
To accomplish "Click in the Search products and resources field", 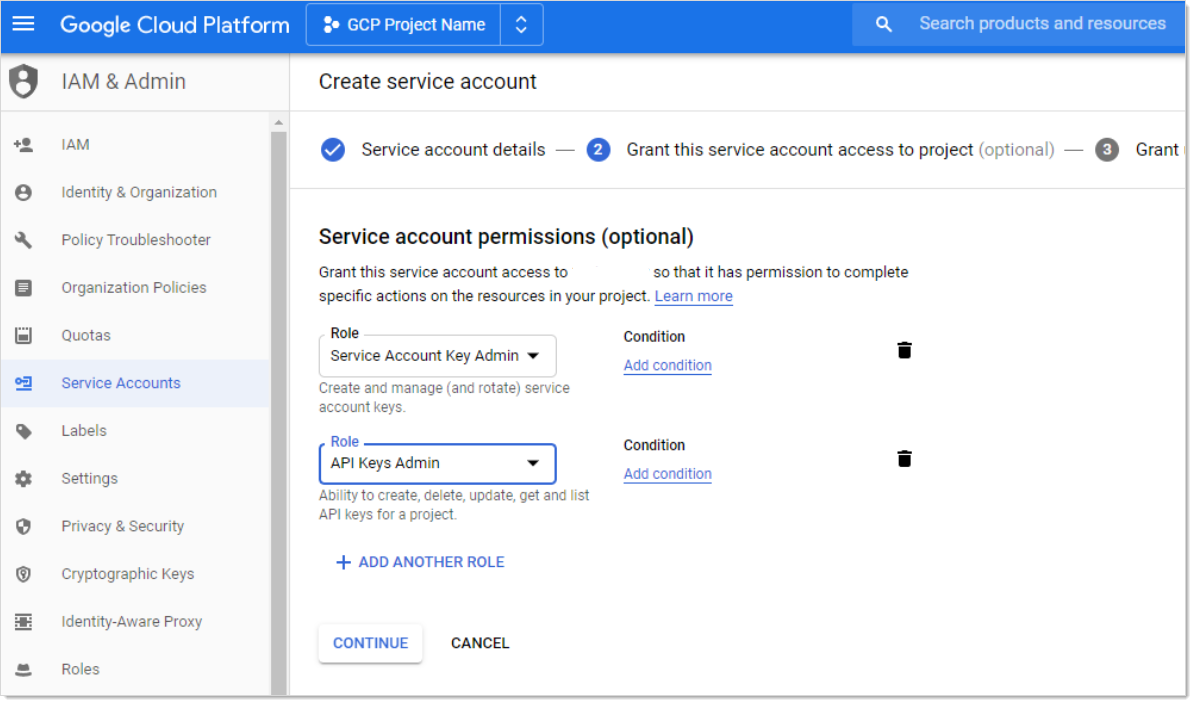I will point(1042,24).
